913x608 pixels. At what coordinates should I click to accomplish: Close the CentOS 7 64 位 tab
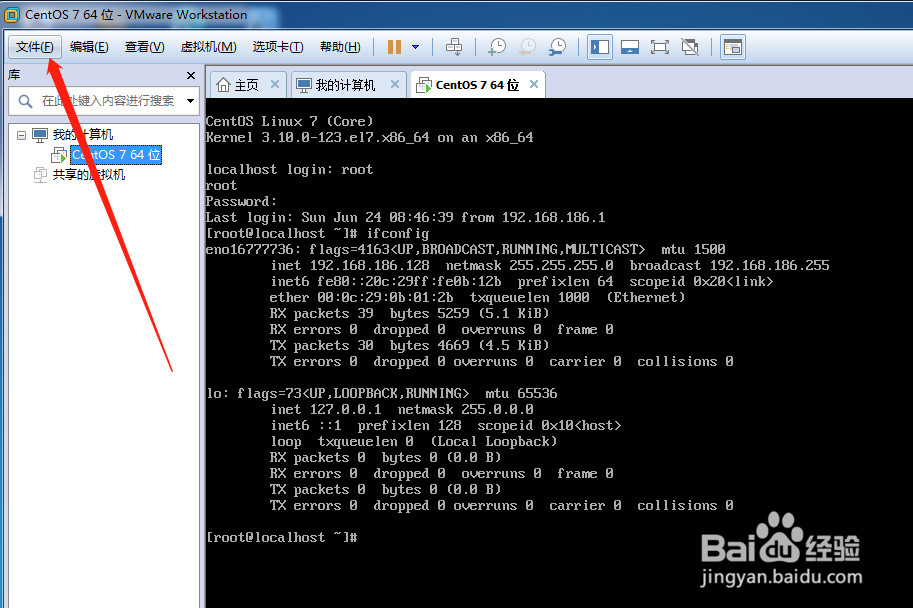(x=533, y=84)
